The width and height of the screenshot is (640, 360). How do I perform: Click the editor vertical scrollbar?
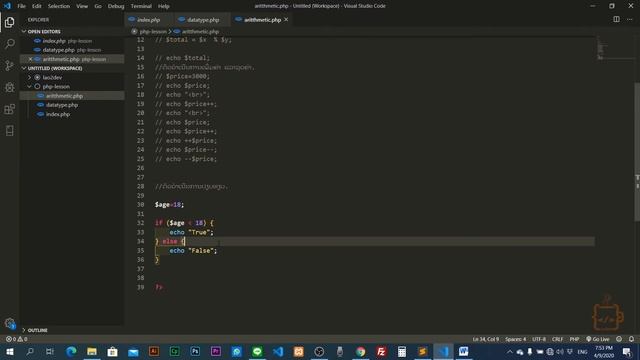tap(637, 151)
